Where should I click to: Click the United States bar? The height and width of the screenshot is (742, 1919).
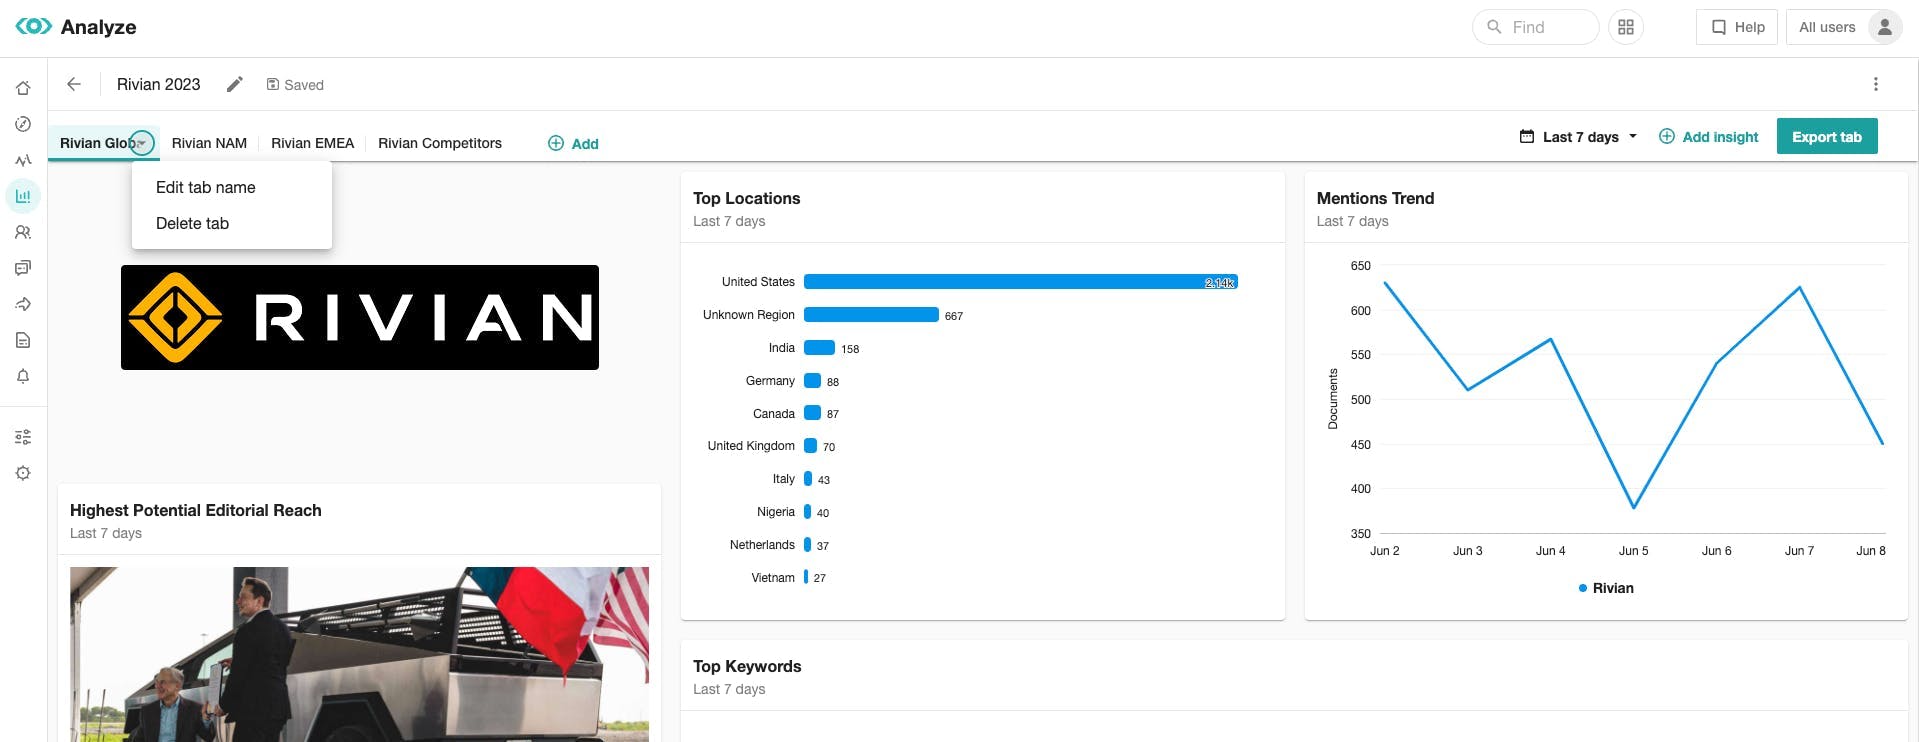point(1021,282)
